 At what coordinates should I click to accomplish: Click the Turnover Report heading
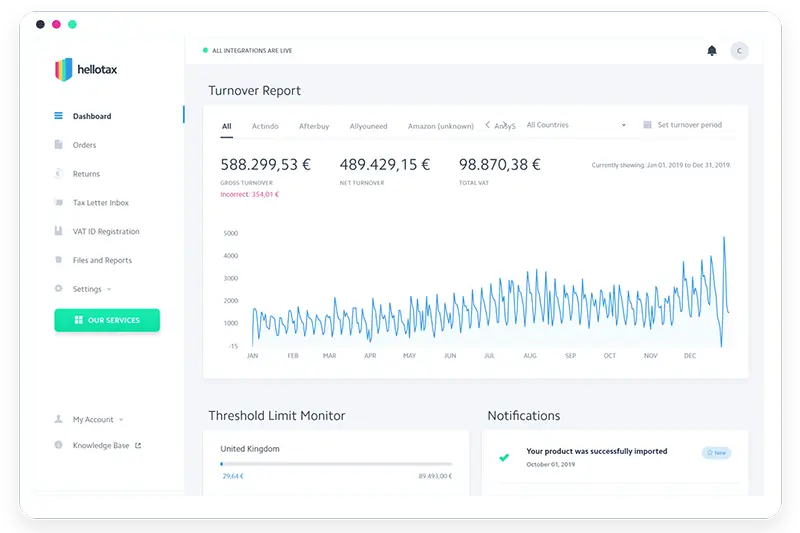pos(254,90)
